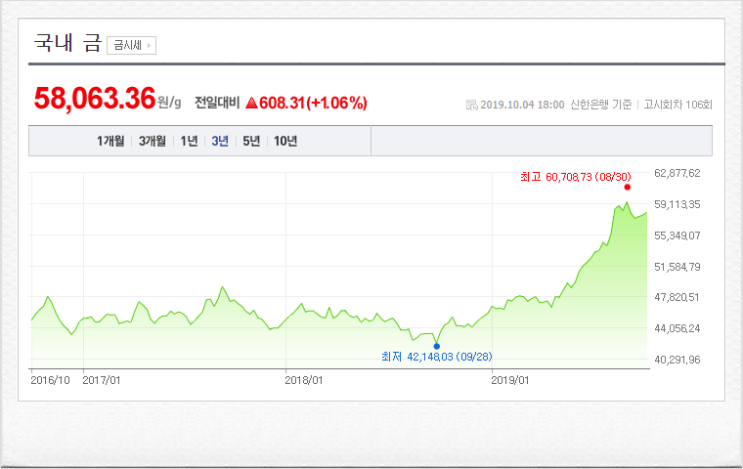Click the 2017/01 axis label
This screenshot has width=743, height=469.
click(x=101, y=380)
